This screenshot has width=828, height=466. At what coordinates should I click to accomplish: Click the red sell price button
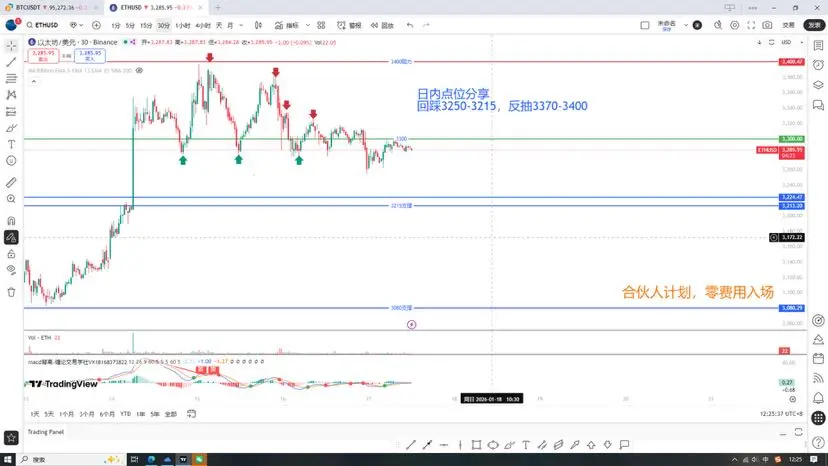point(43,55)
